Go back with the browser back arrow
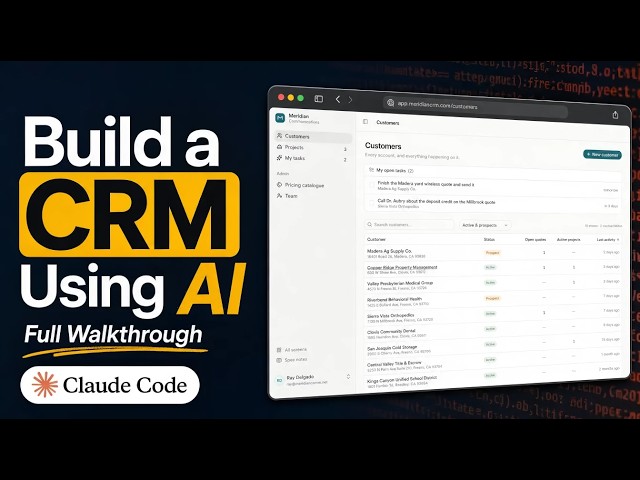The height and width of the screenshot is (480, 640). point(338,99)
